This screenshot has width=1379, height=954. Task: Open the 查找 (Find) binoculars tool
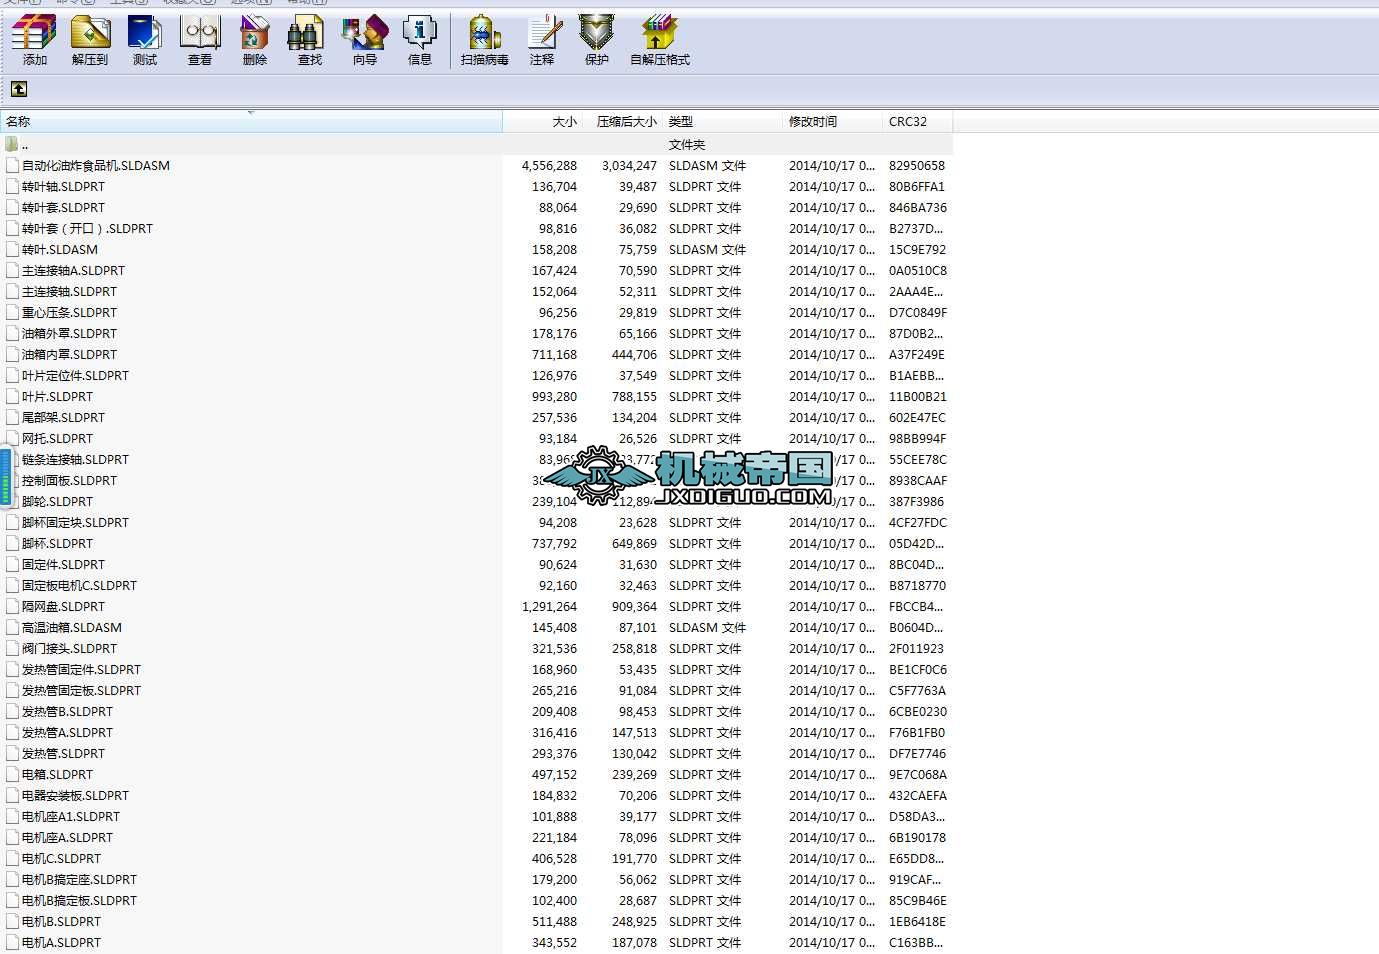tap(310, 40)
